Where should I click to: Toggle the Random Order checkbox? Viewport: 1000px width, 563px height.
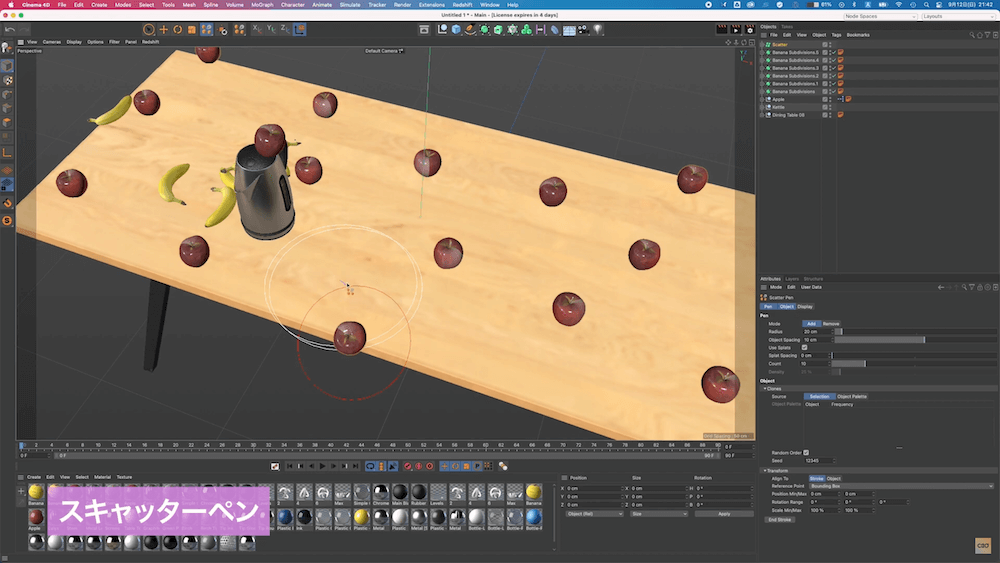point(806,452)
